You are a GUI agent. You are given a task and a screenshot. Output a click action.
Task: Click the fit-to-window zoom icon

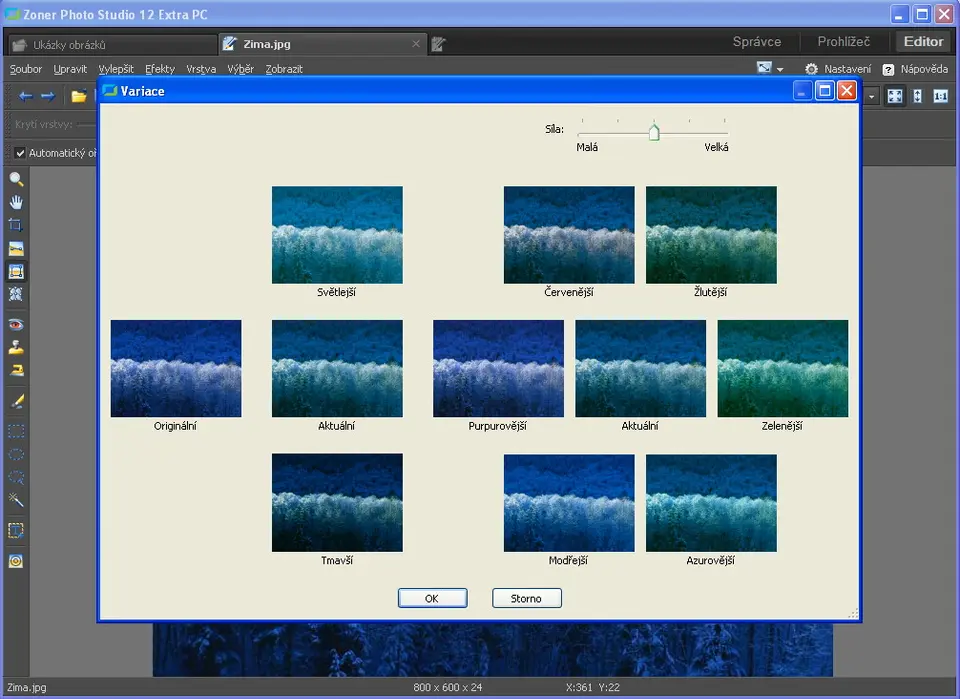pos(895,96)
